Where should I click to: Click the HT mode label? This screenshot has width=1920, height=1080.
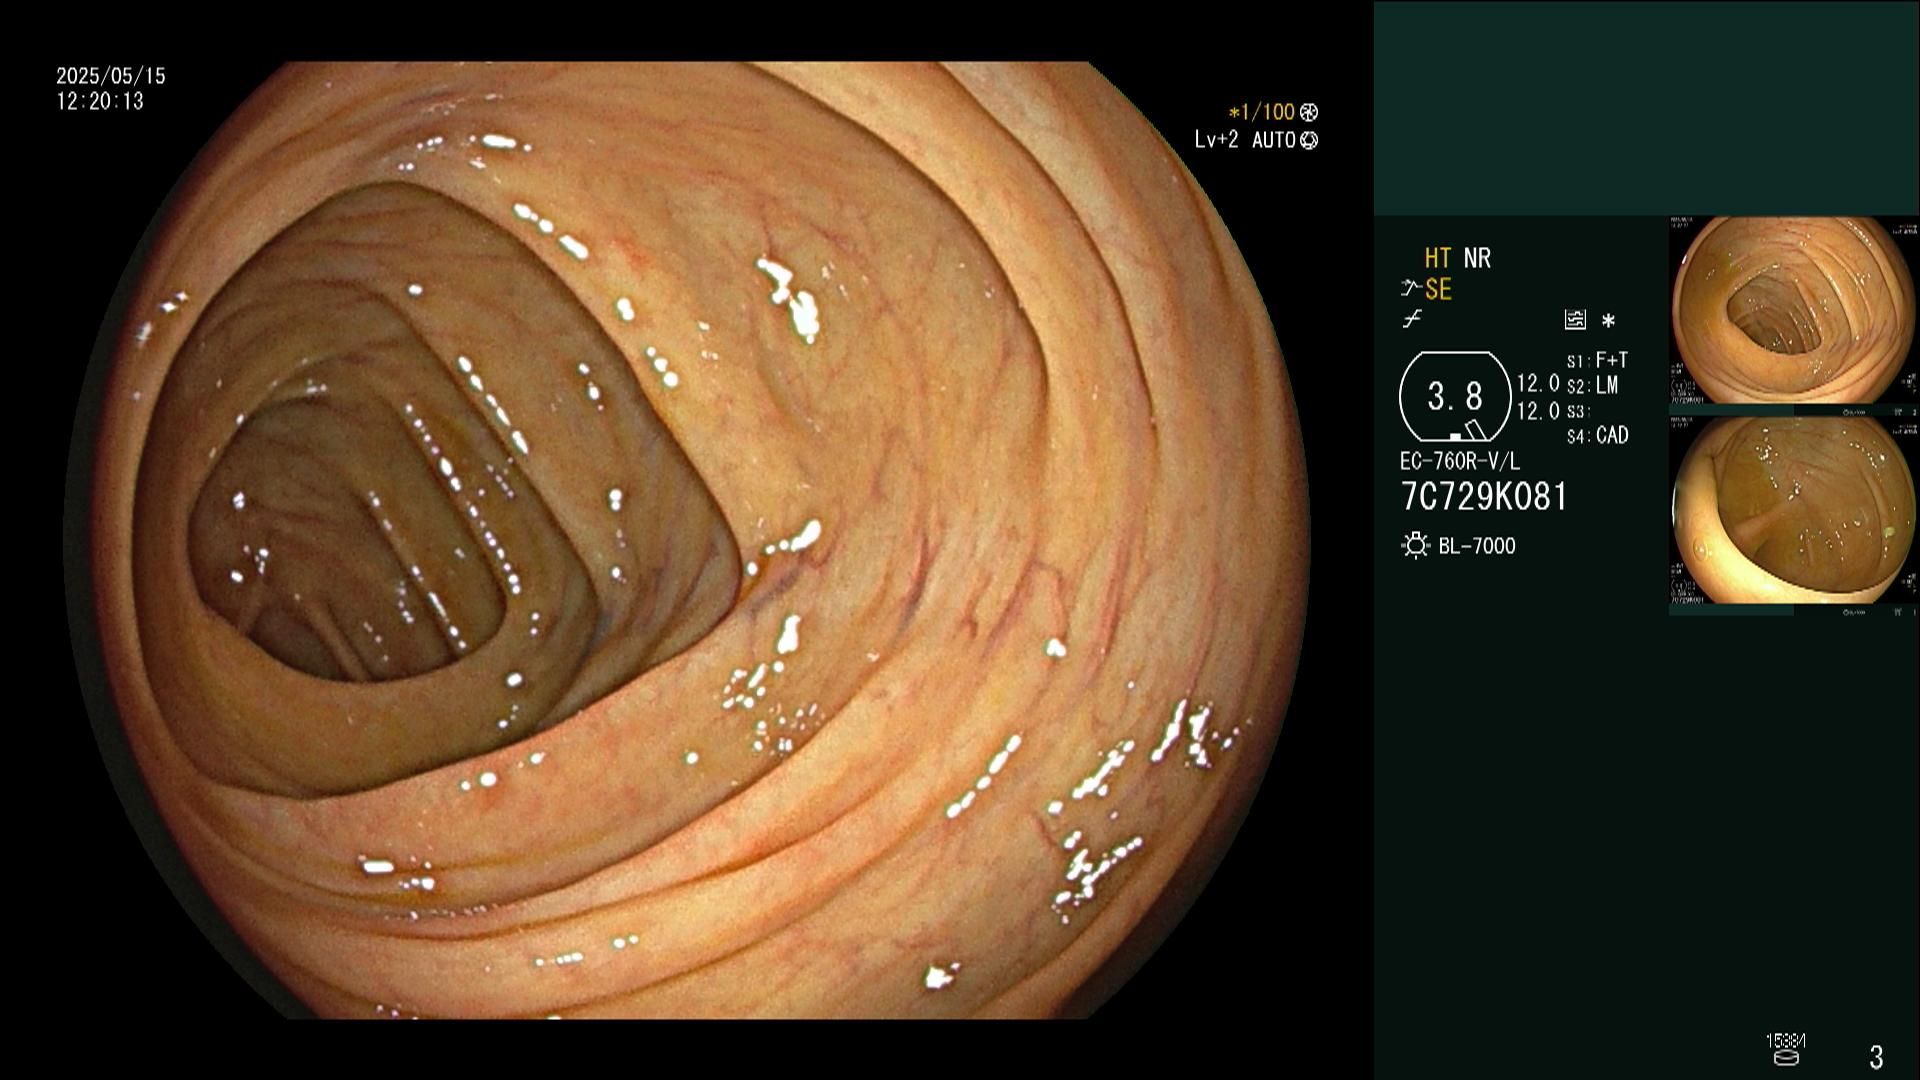pyautogui.click(x=1438, y=258)
